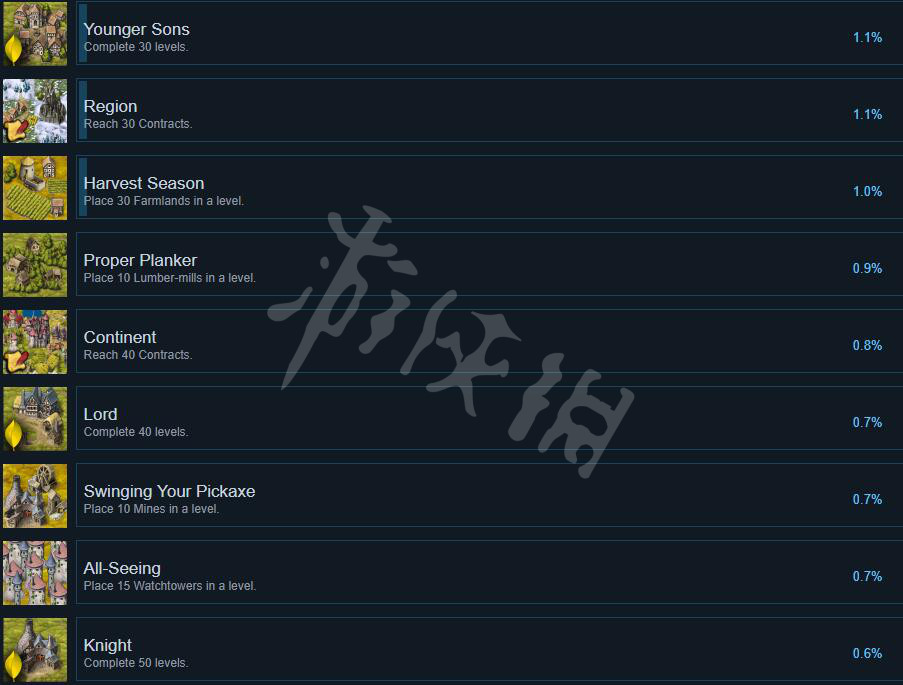Click the Region achievement snowy icon

coord(35,111)
